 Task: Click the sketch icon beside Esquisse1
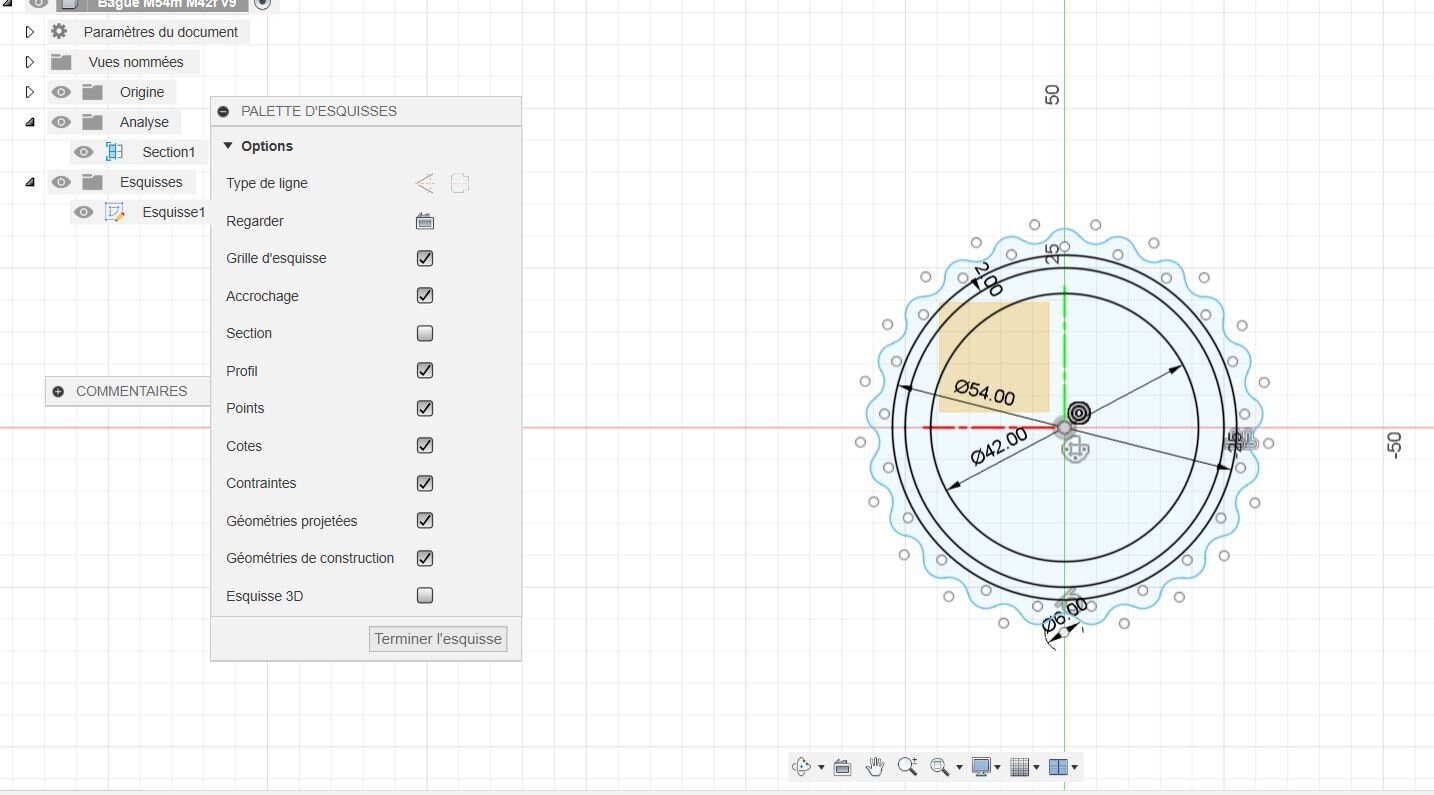115,212
